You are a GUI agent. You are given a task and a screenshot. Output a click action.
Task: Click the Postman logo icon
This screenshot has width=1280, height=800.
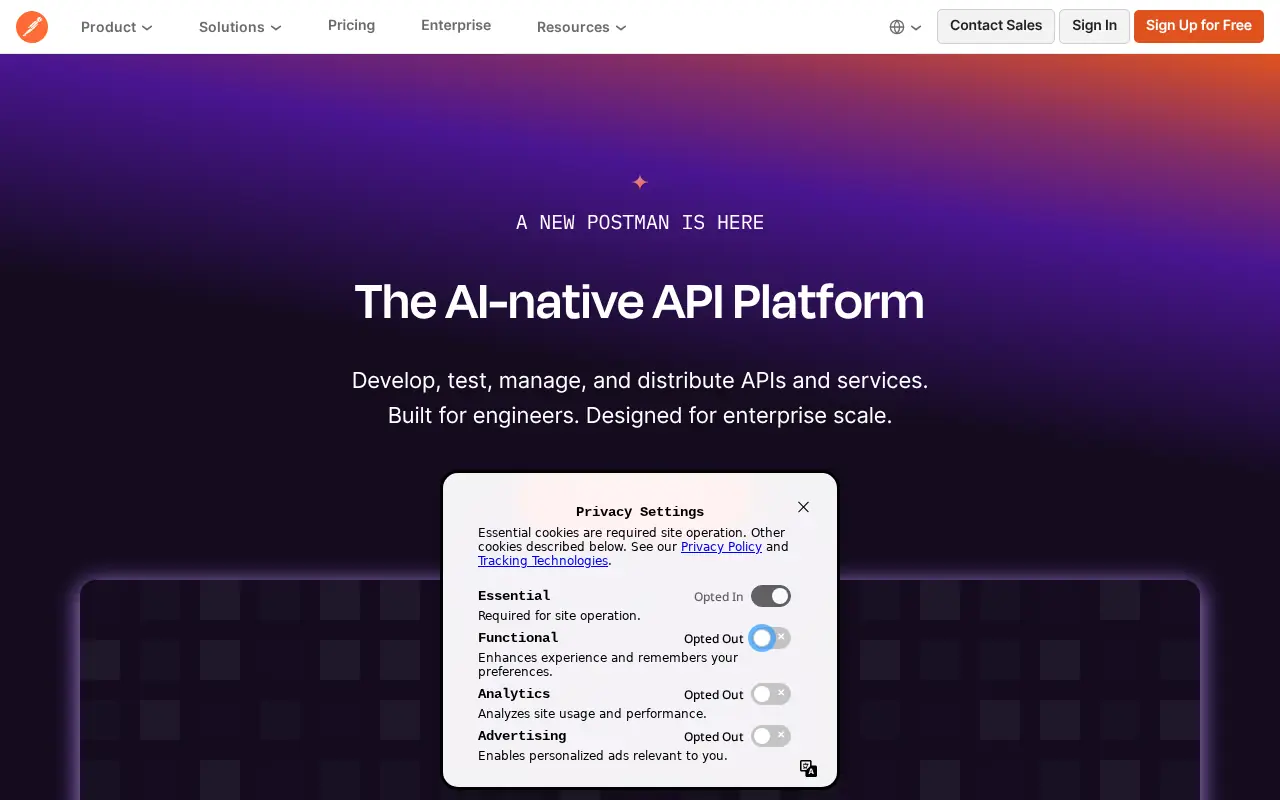pyautogui.click(x=32, y=27)
